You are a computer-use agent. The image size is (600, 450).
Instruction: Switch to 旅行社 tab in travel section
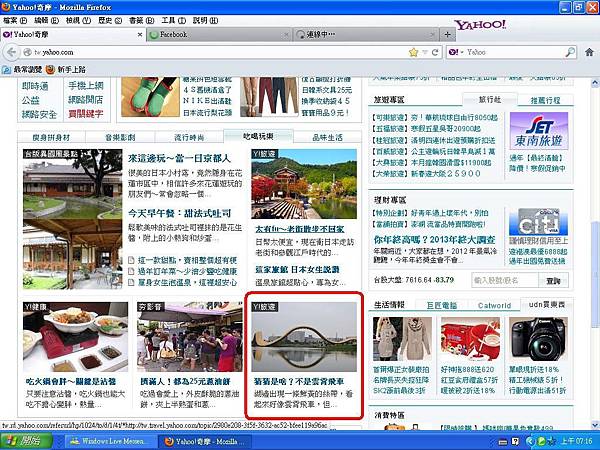click(490, 99)
